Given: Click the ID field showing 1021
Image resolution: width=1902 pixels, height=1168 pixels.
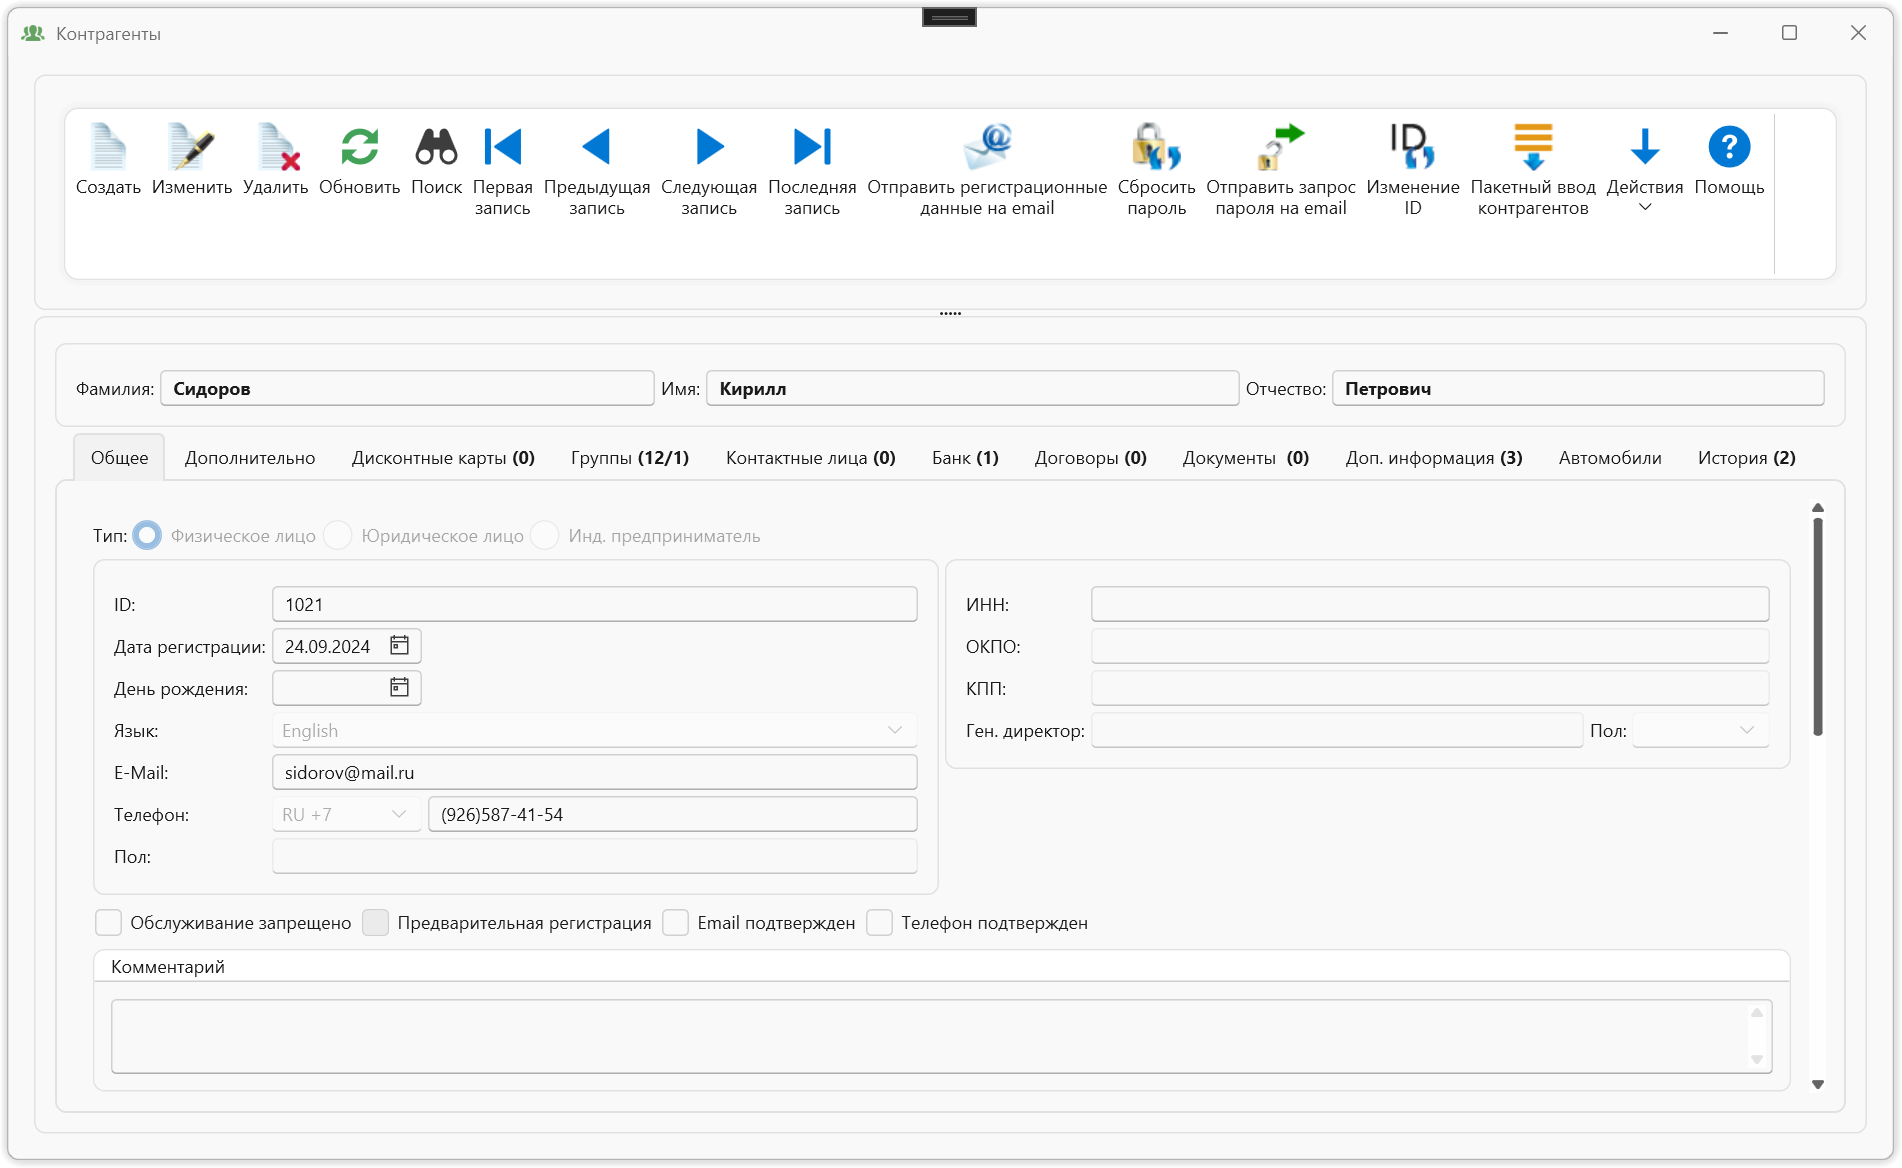Looking at the screenshot, I should point(595,604).
